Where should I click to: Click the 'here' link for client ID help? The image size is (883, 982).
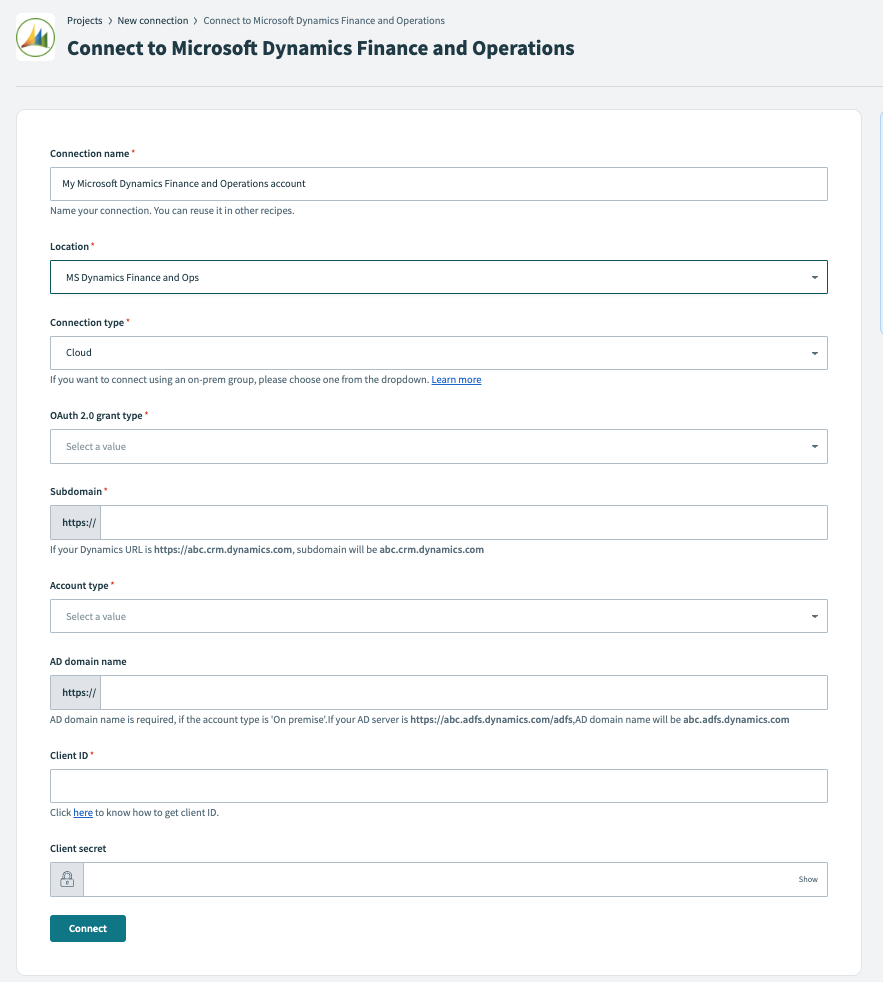click(x=83, y=813)
